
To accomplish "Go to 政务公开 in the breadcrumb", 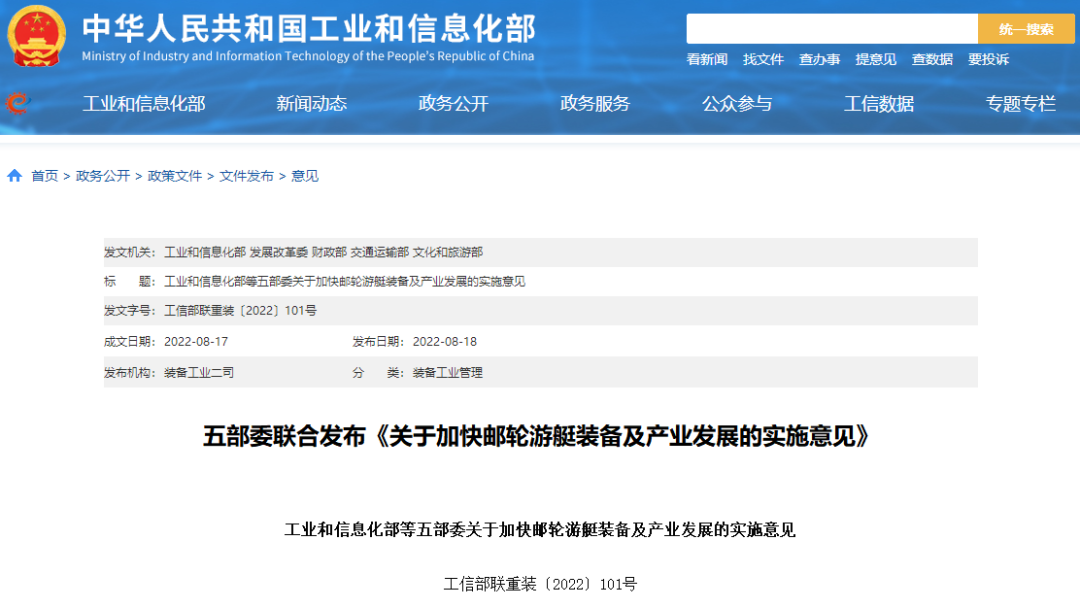I will [x=103, y=176].
